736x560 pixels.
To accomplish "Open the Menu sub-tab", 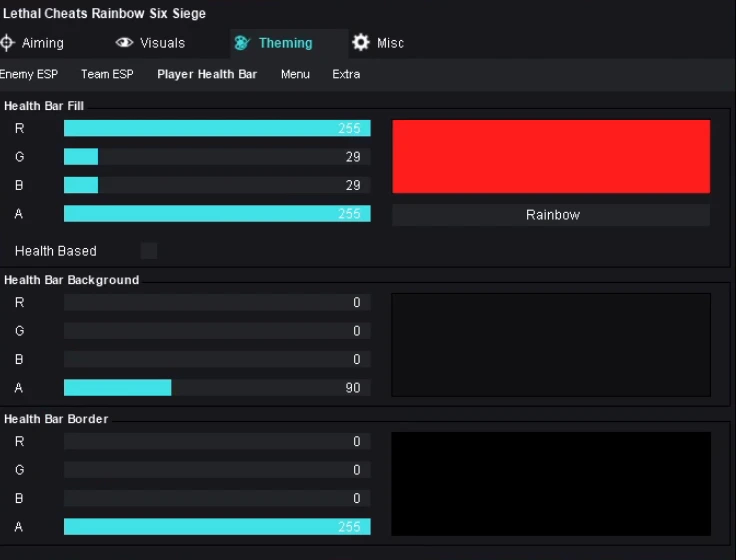I will pyautogui.click(x=295, y=74).
